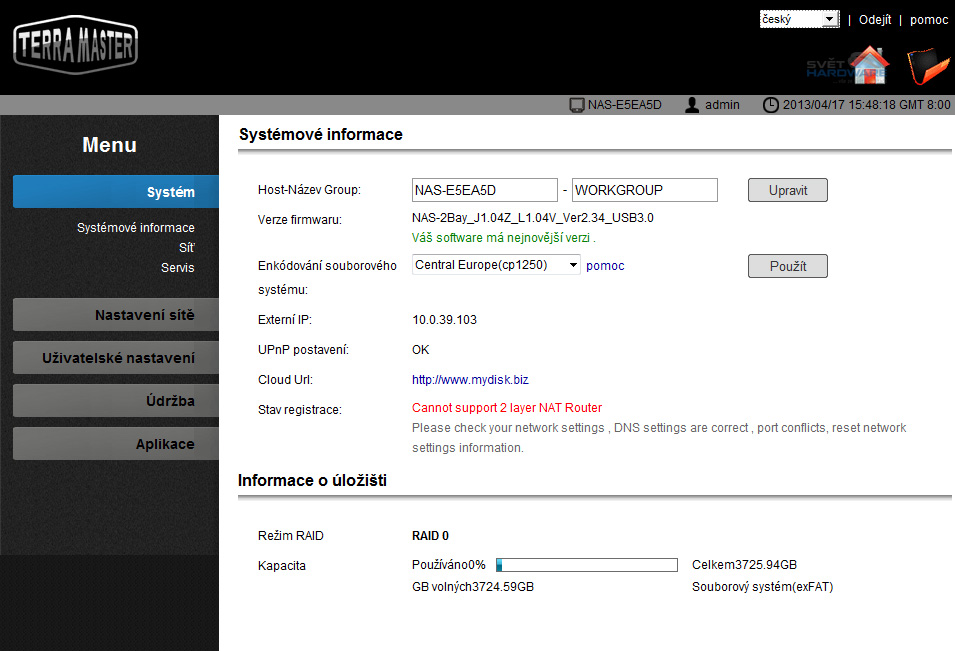Click the clock icon in status bar
The height and width of the screenshot is (651, 955).
[x=770, y=105]
